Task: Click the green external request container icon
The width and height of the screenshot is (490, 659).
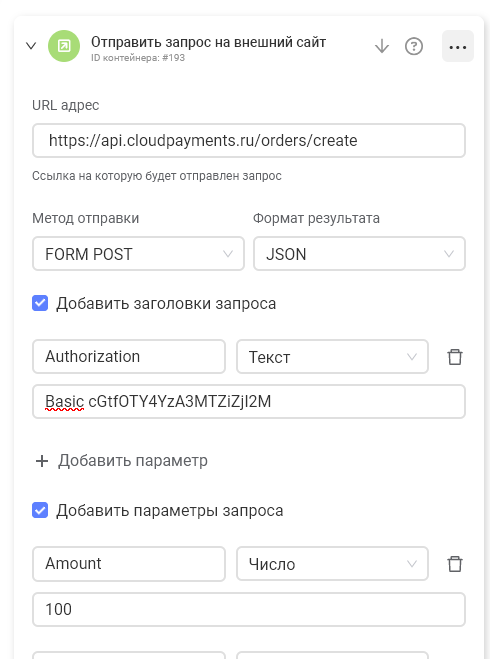Action: (64, 46)
